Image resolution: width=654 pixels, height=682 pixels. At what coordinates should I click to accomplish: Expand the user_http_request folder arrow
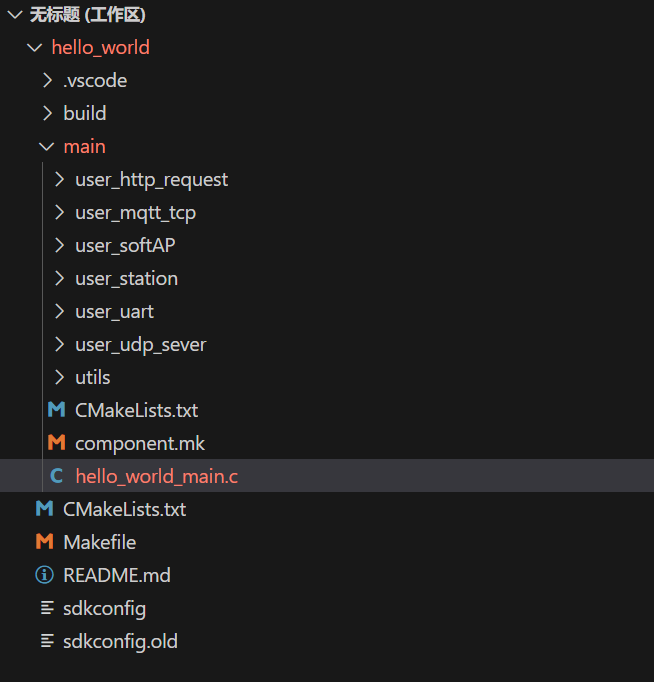pos(59,179)
